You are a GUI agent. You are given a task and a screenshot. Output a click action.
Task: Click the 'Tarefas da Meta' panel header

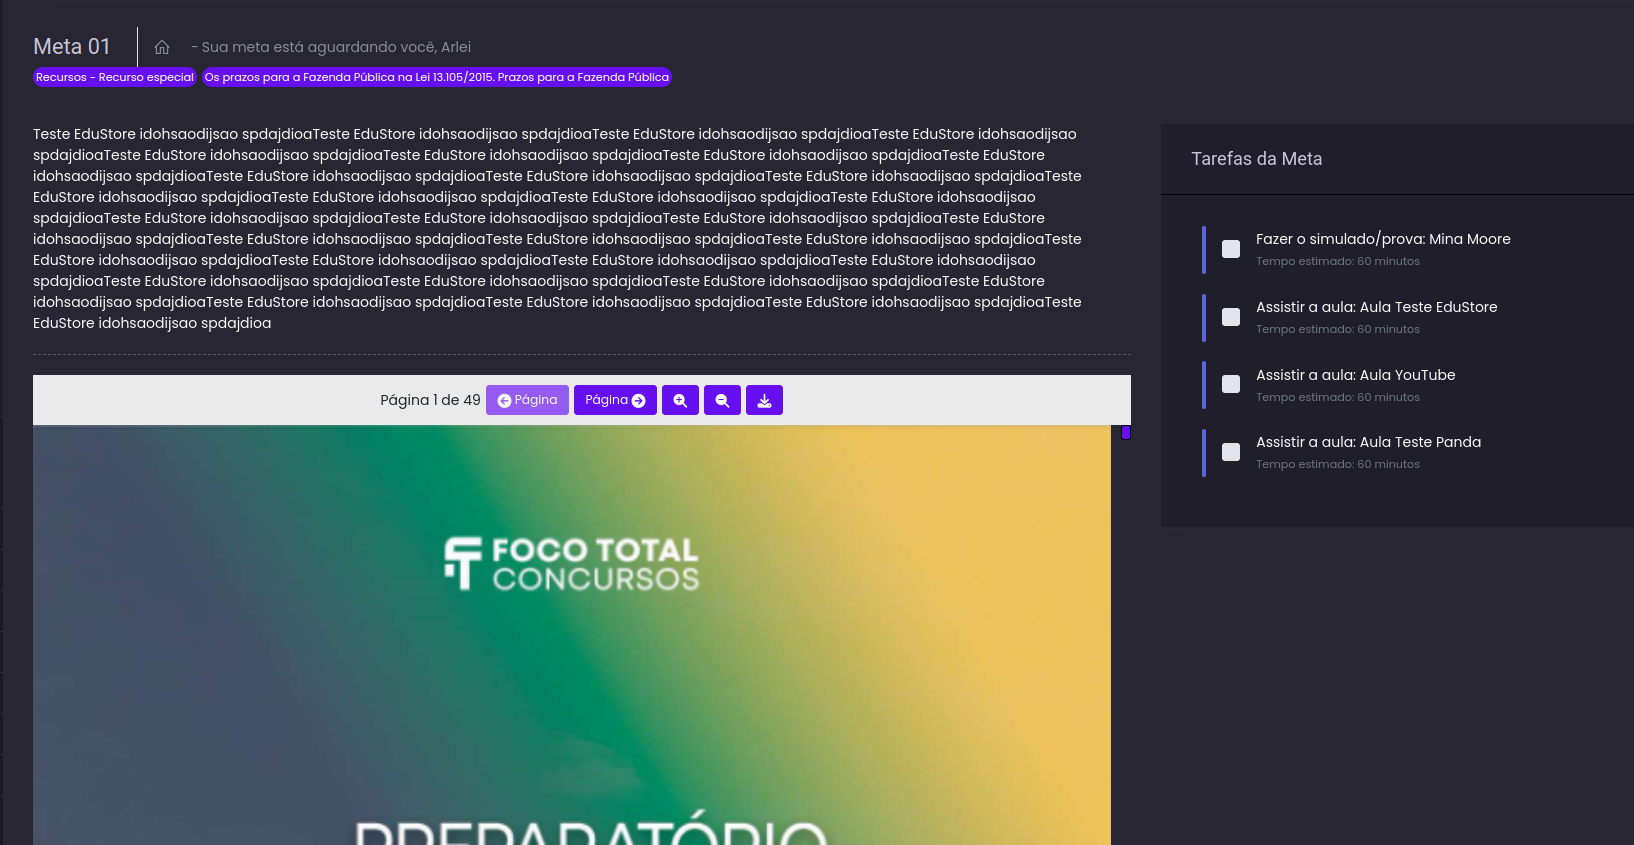1256,159
